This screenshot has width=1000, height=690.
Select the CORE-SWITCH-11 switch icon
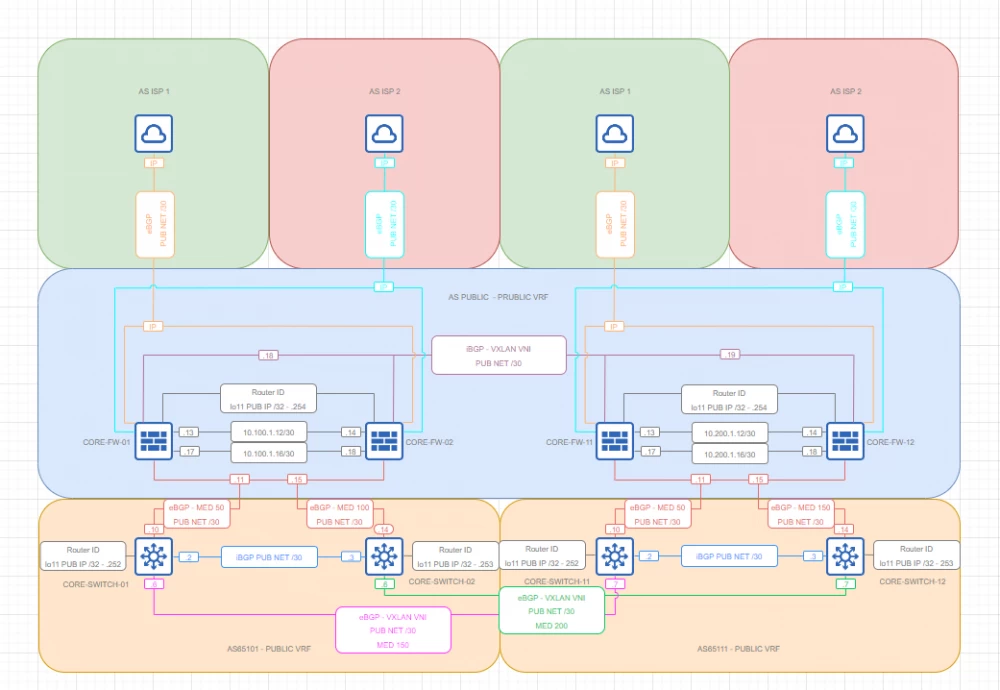615,557
